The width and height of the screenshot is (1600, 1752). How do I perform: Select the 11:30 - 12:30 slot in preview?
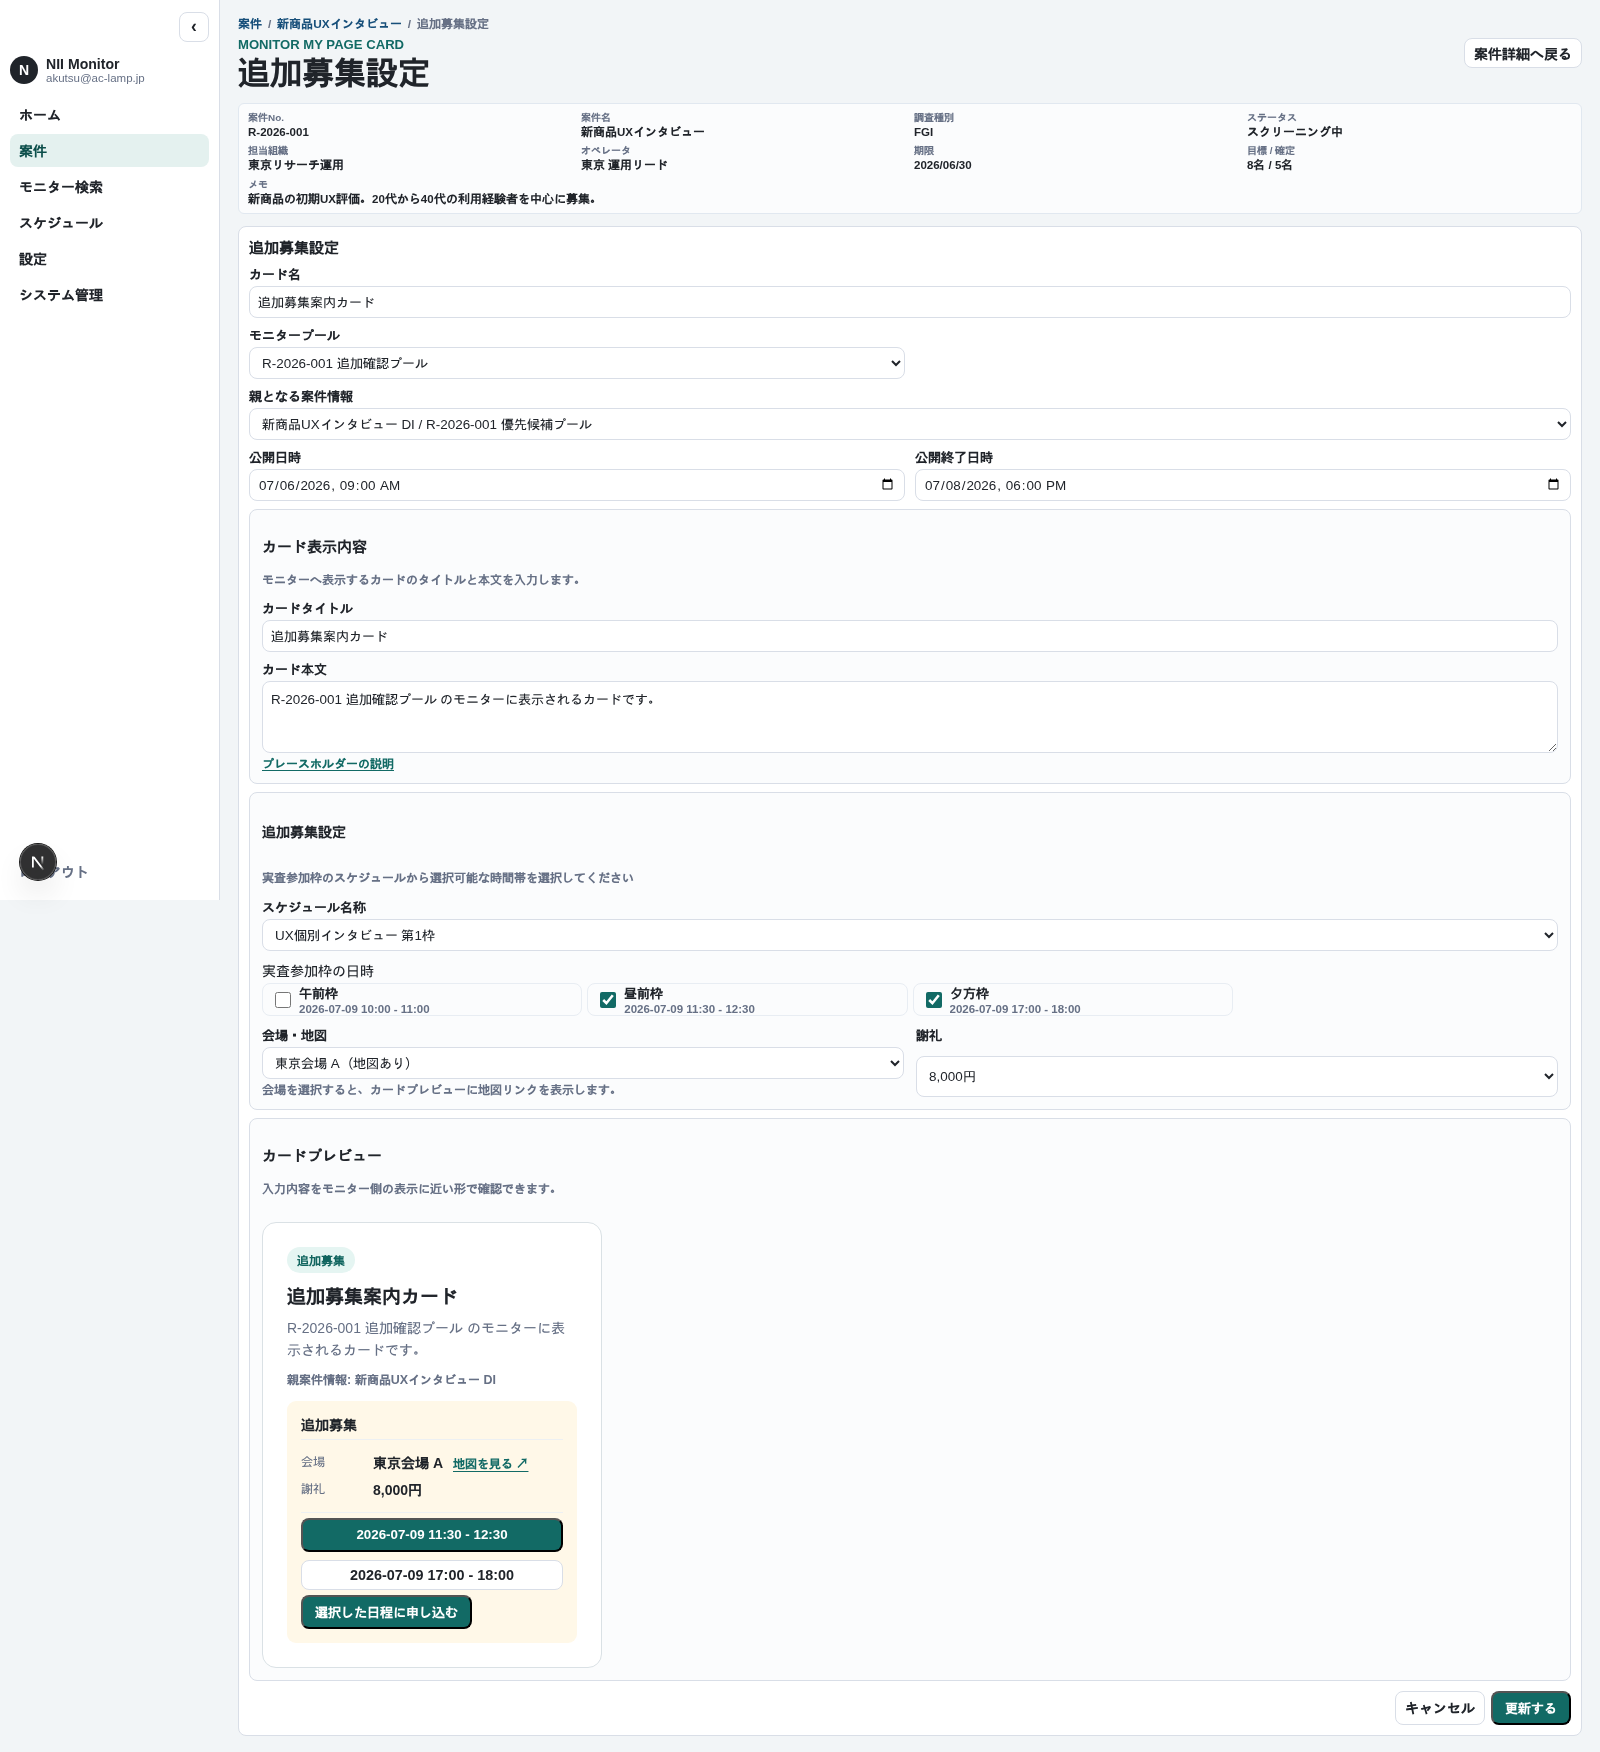click(432, 1535)
